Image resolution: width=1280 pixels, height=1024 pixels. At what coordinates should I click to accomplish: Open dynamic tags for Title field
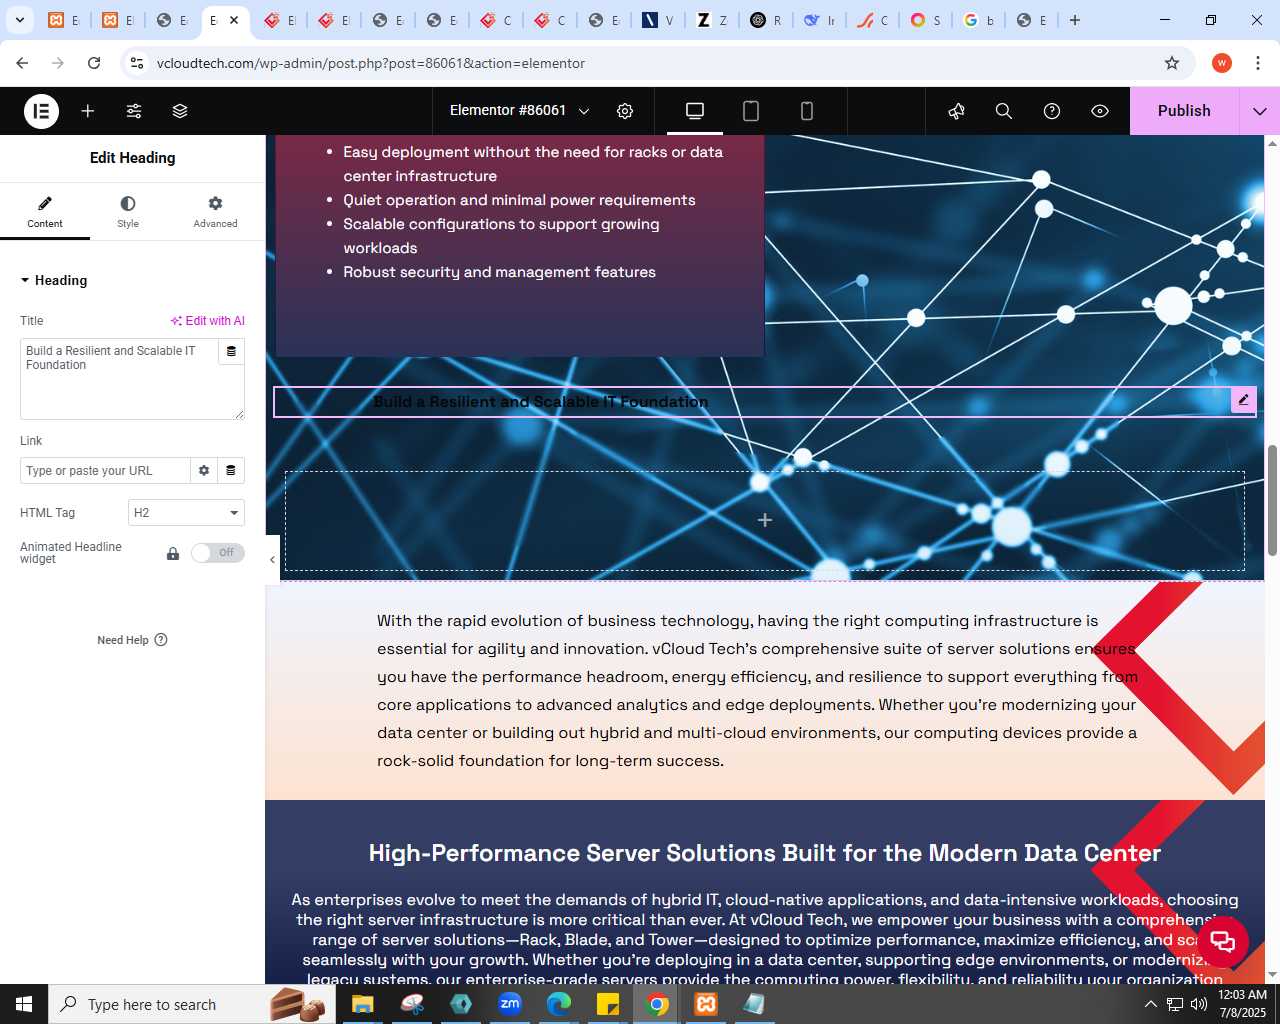pyautogui.click(x=231, y=351)
